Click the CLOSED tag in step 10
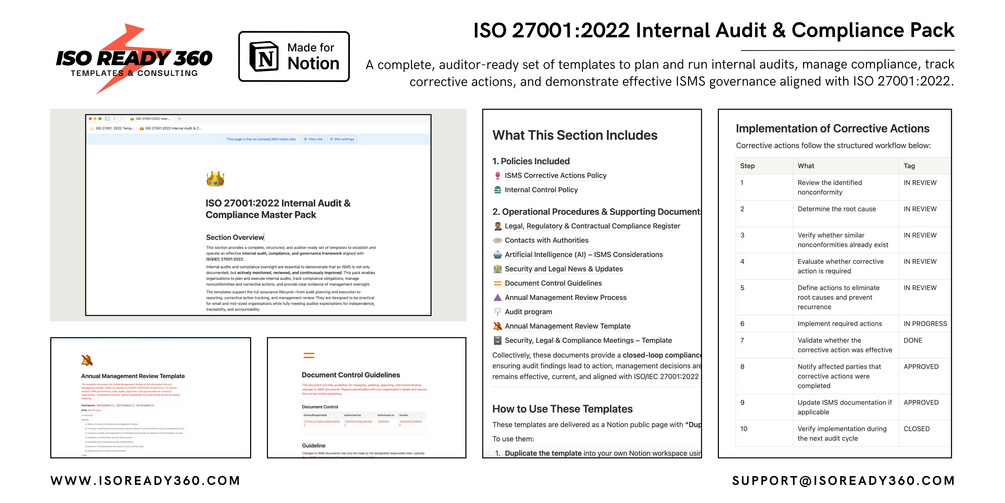 point(917,429)
